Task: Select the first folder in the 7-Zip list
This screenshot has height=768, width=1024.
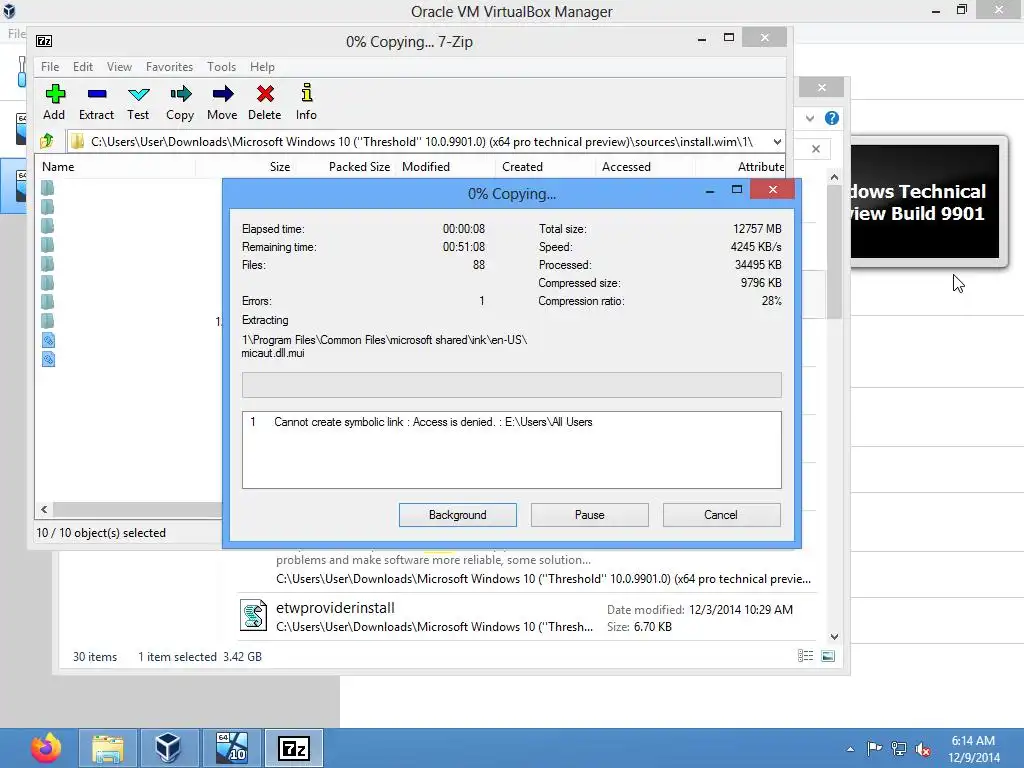Action: click(x=48, y=188)
